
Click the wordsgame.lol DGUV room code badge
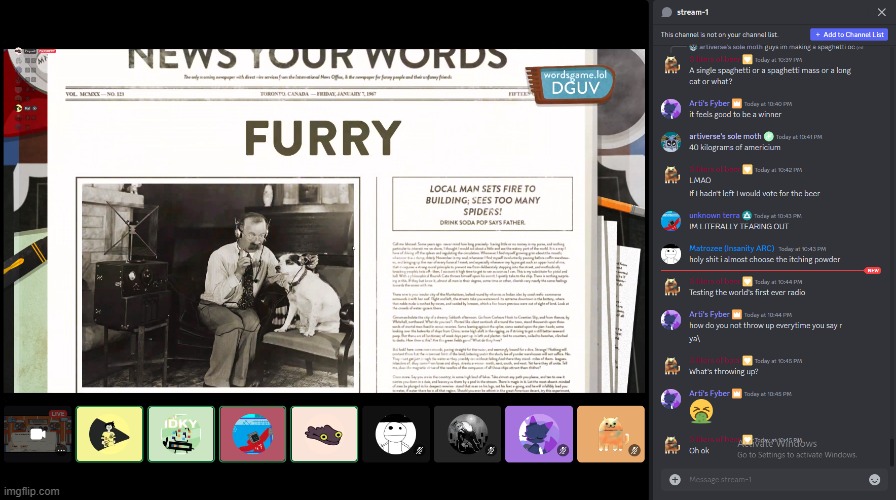point(573,83)
